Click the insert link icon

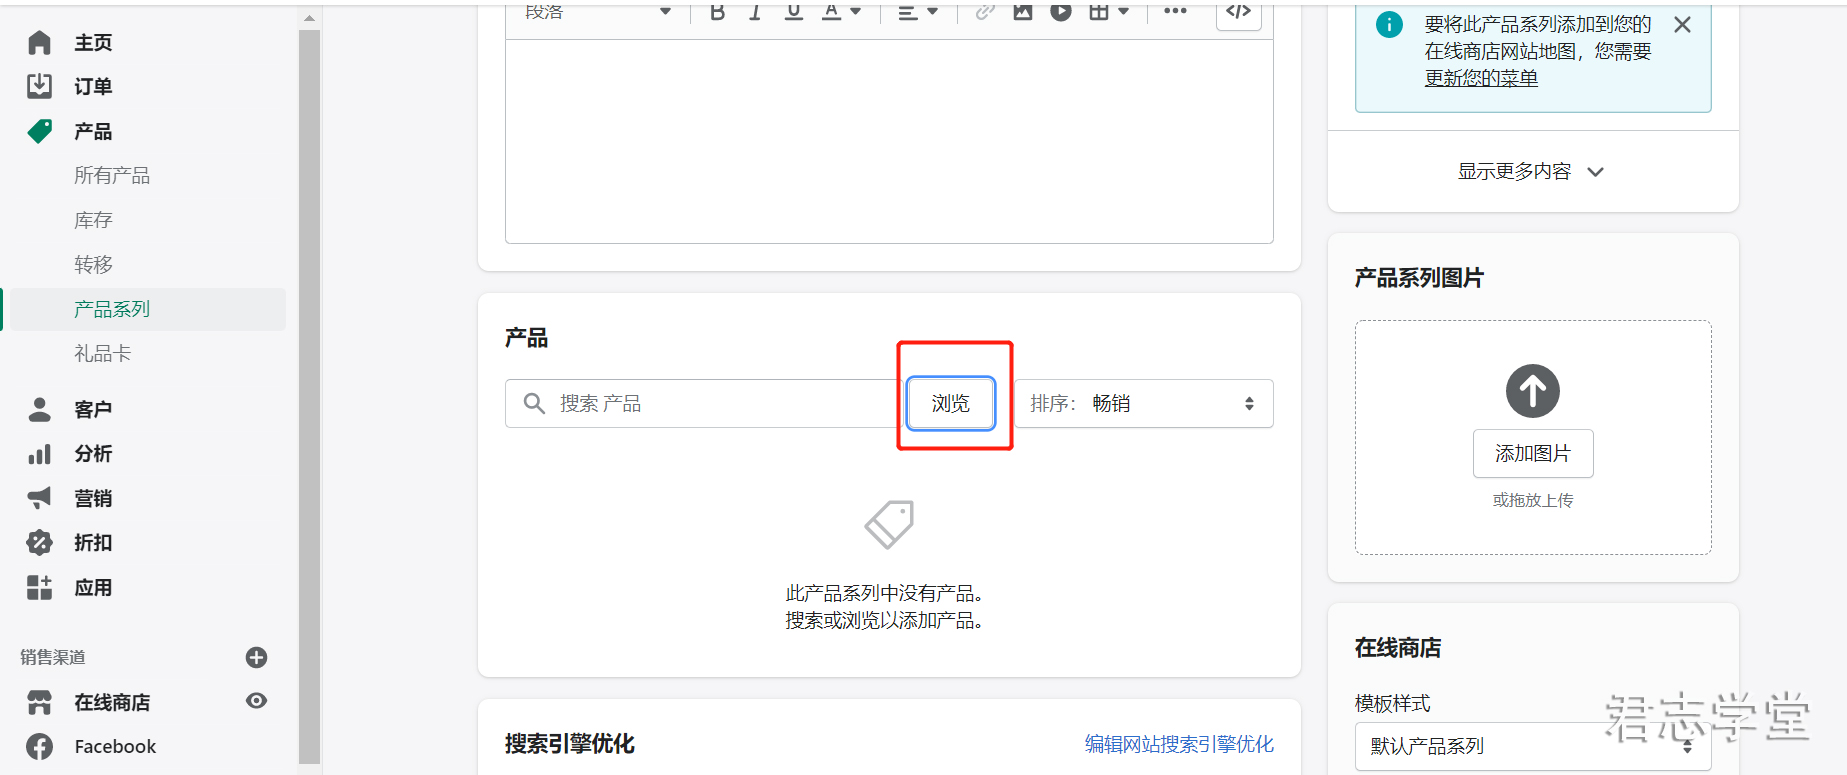(985, 12)
